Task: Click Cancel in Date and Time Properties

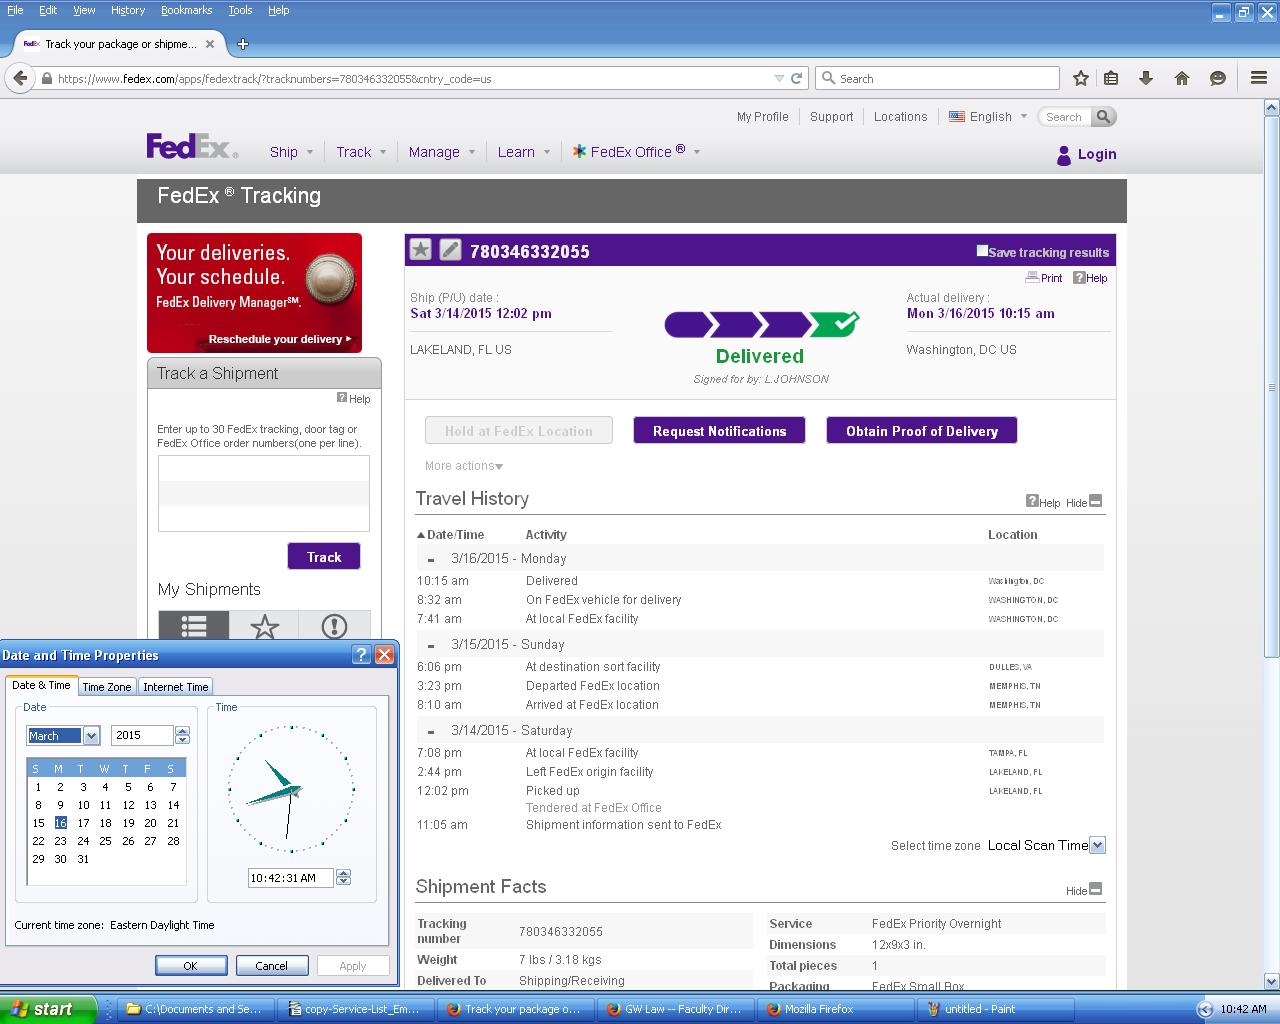Action: (x=271, y=966)
